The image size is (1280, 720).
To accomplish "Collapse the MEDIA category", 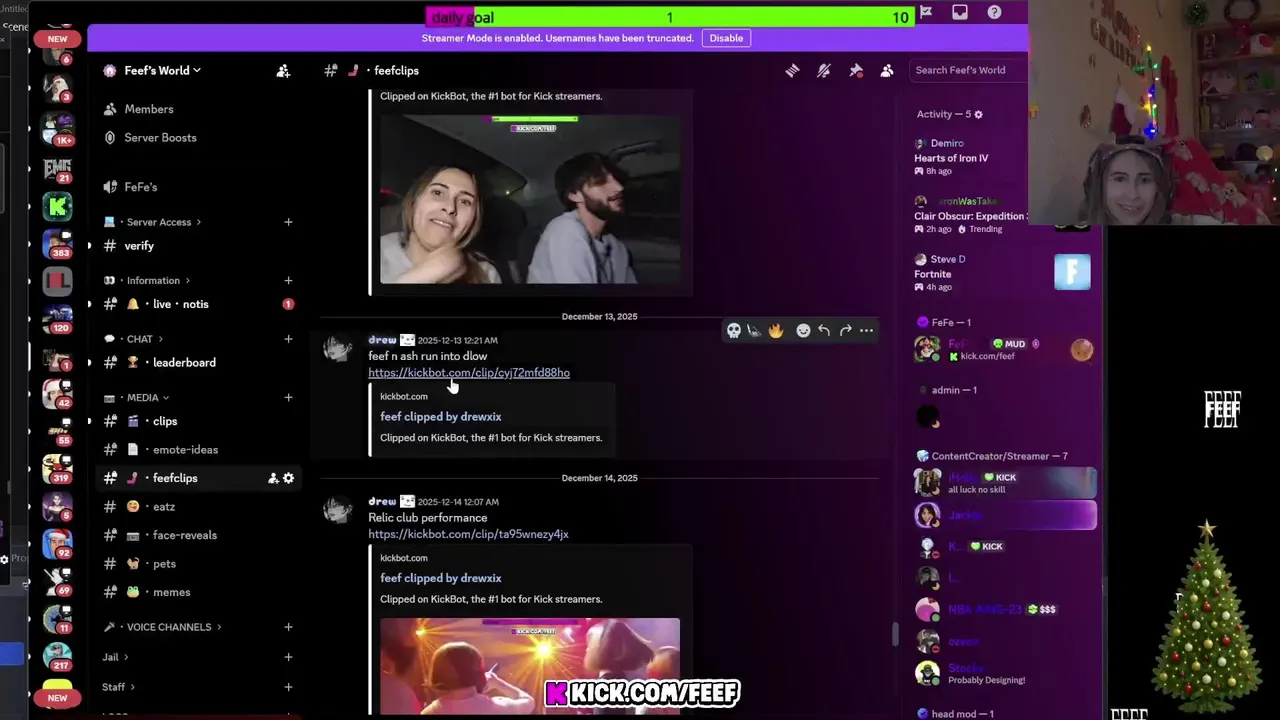I will (x=142, y=397).
